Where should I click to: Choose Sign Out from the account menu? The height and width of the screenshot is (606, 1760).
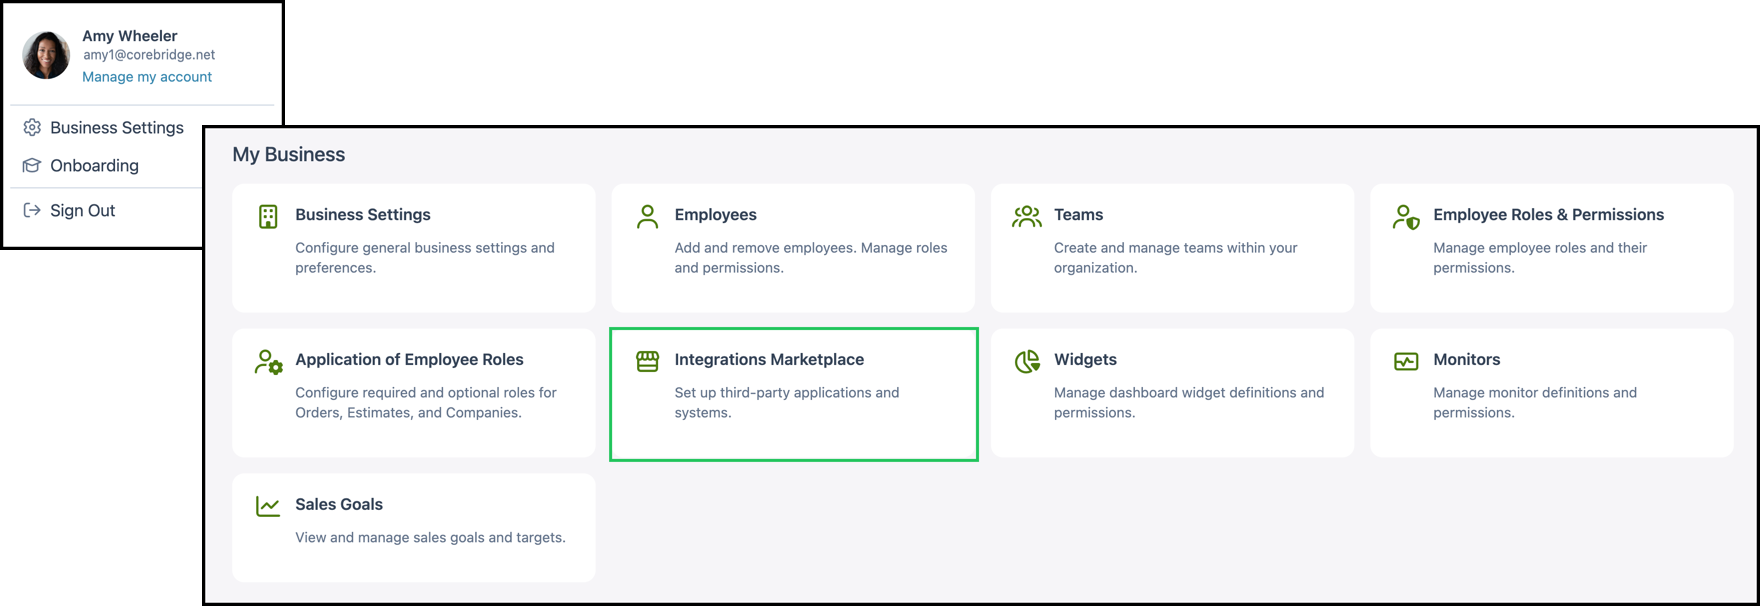pyautogui.click(x=83, y=210)
